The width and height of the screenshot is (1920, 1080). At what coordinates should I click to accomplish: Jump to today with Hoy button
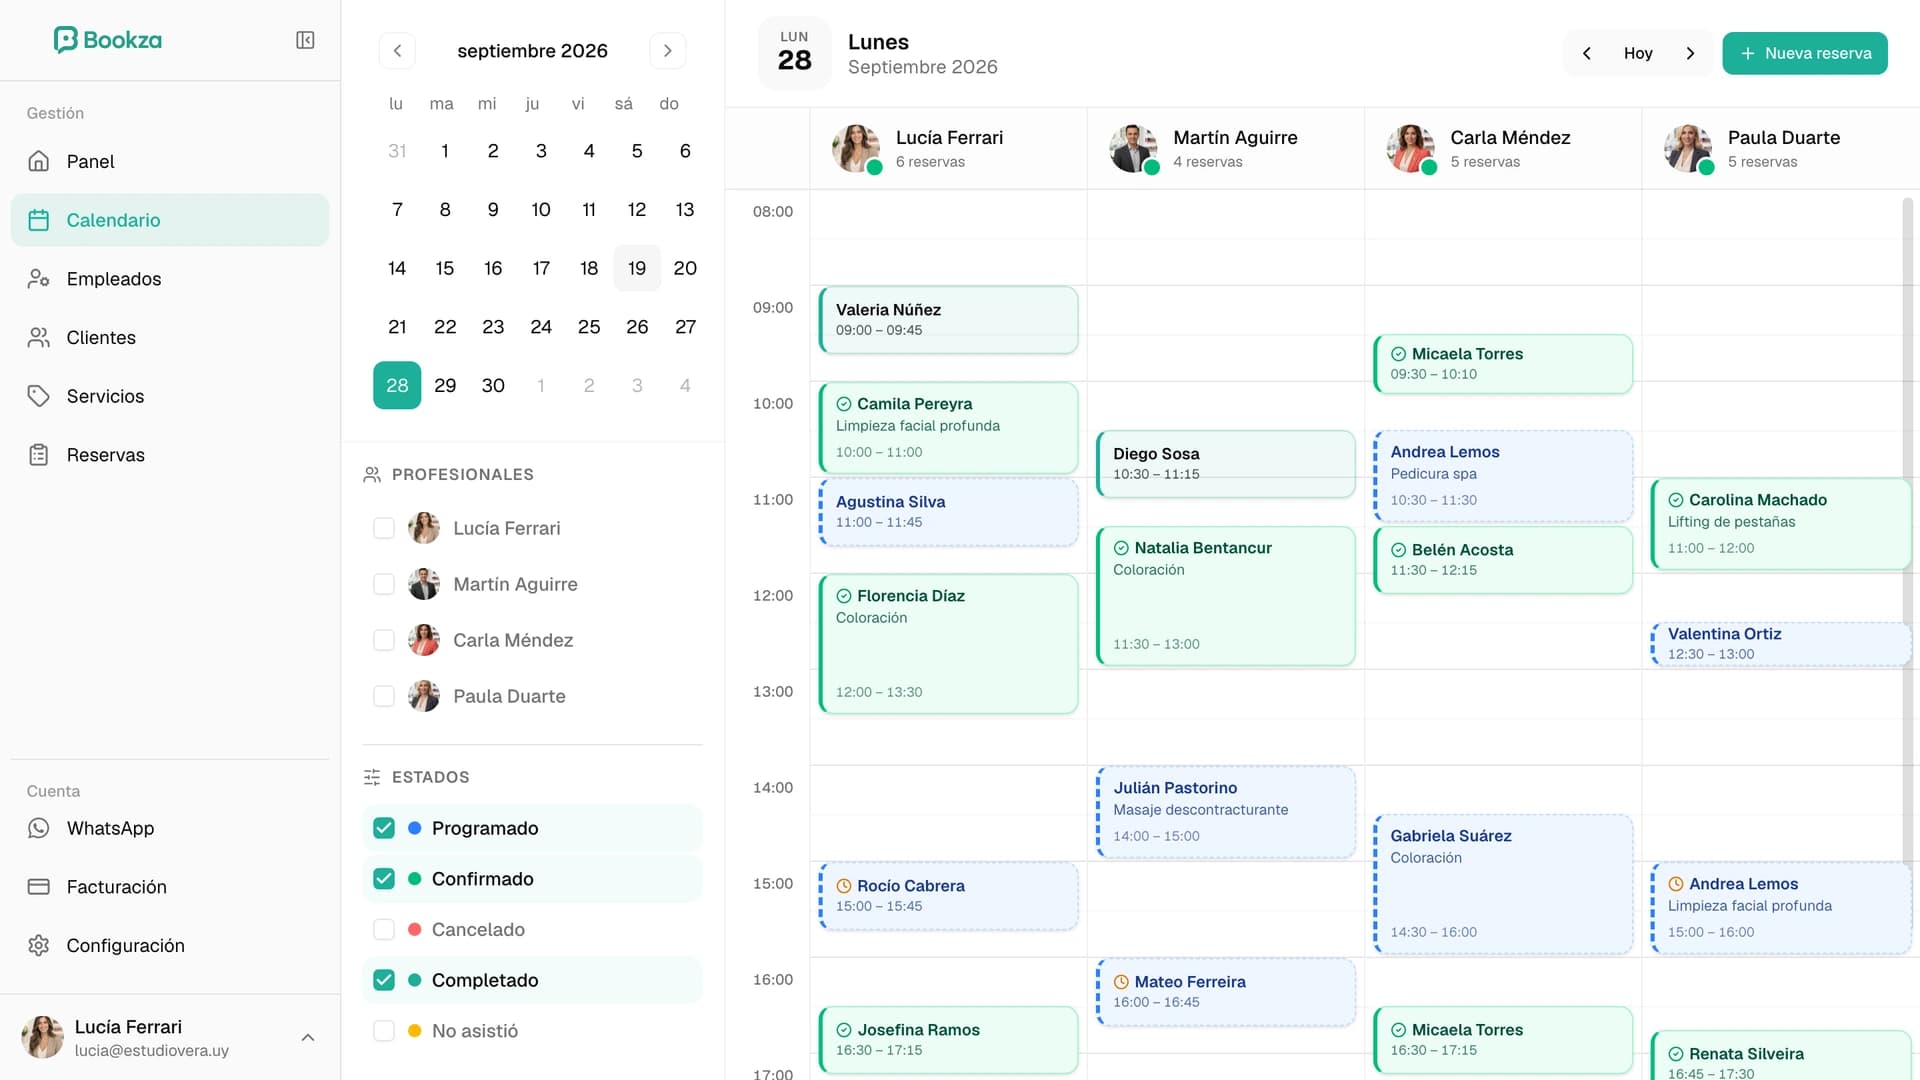[x=1638, y=53]
